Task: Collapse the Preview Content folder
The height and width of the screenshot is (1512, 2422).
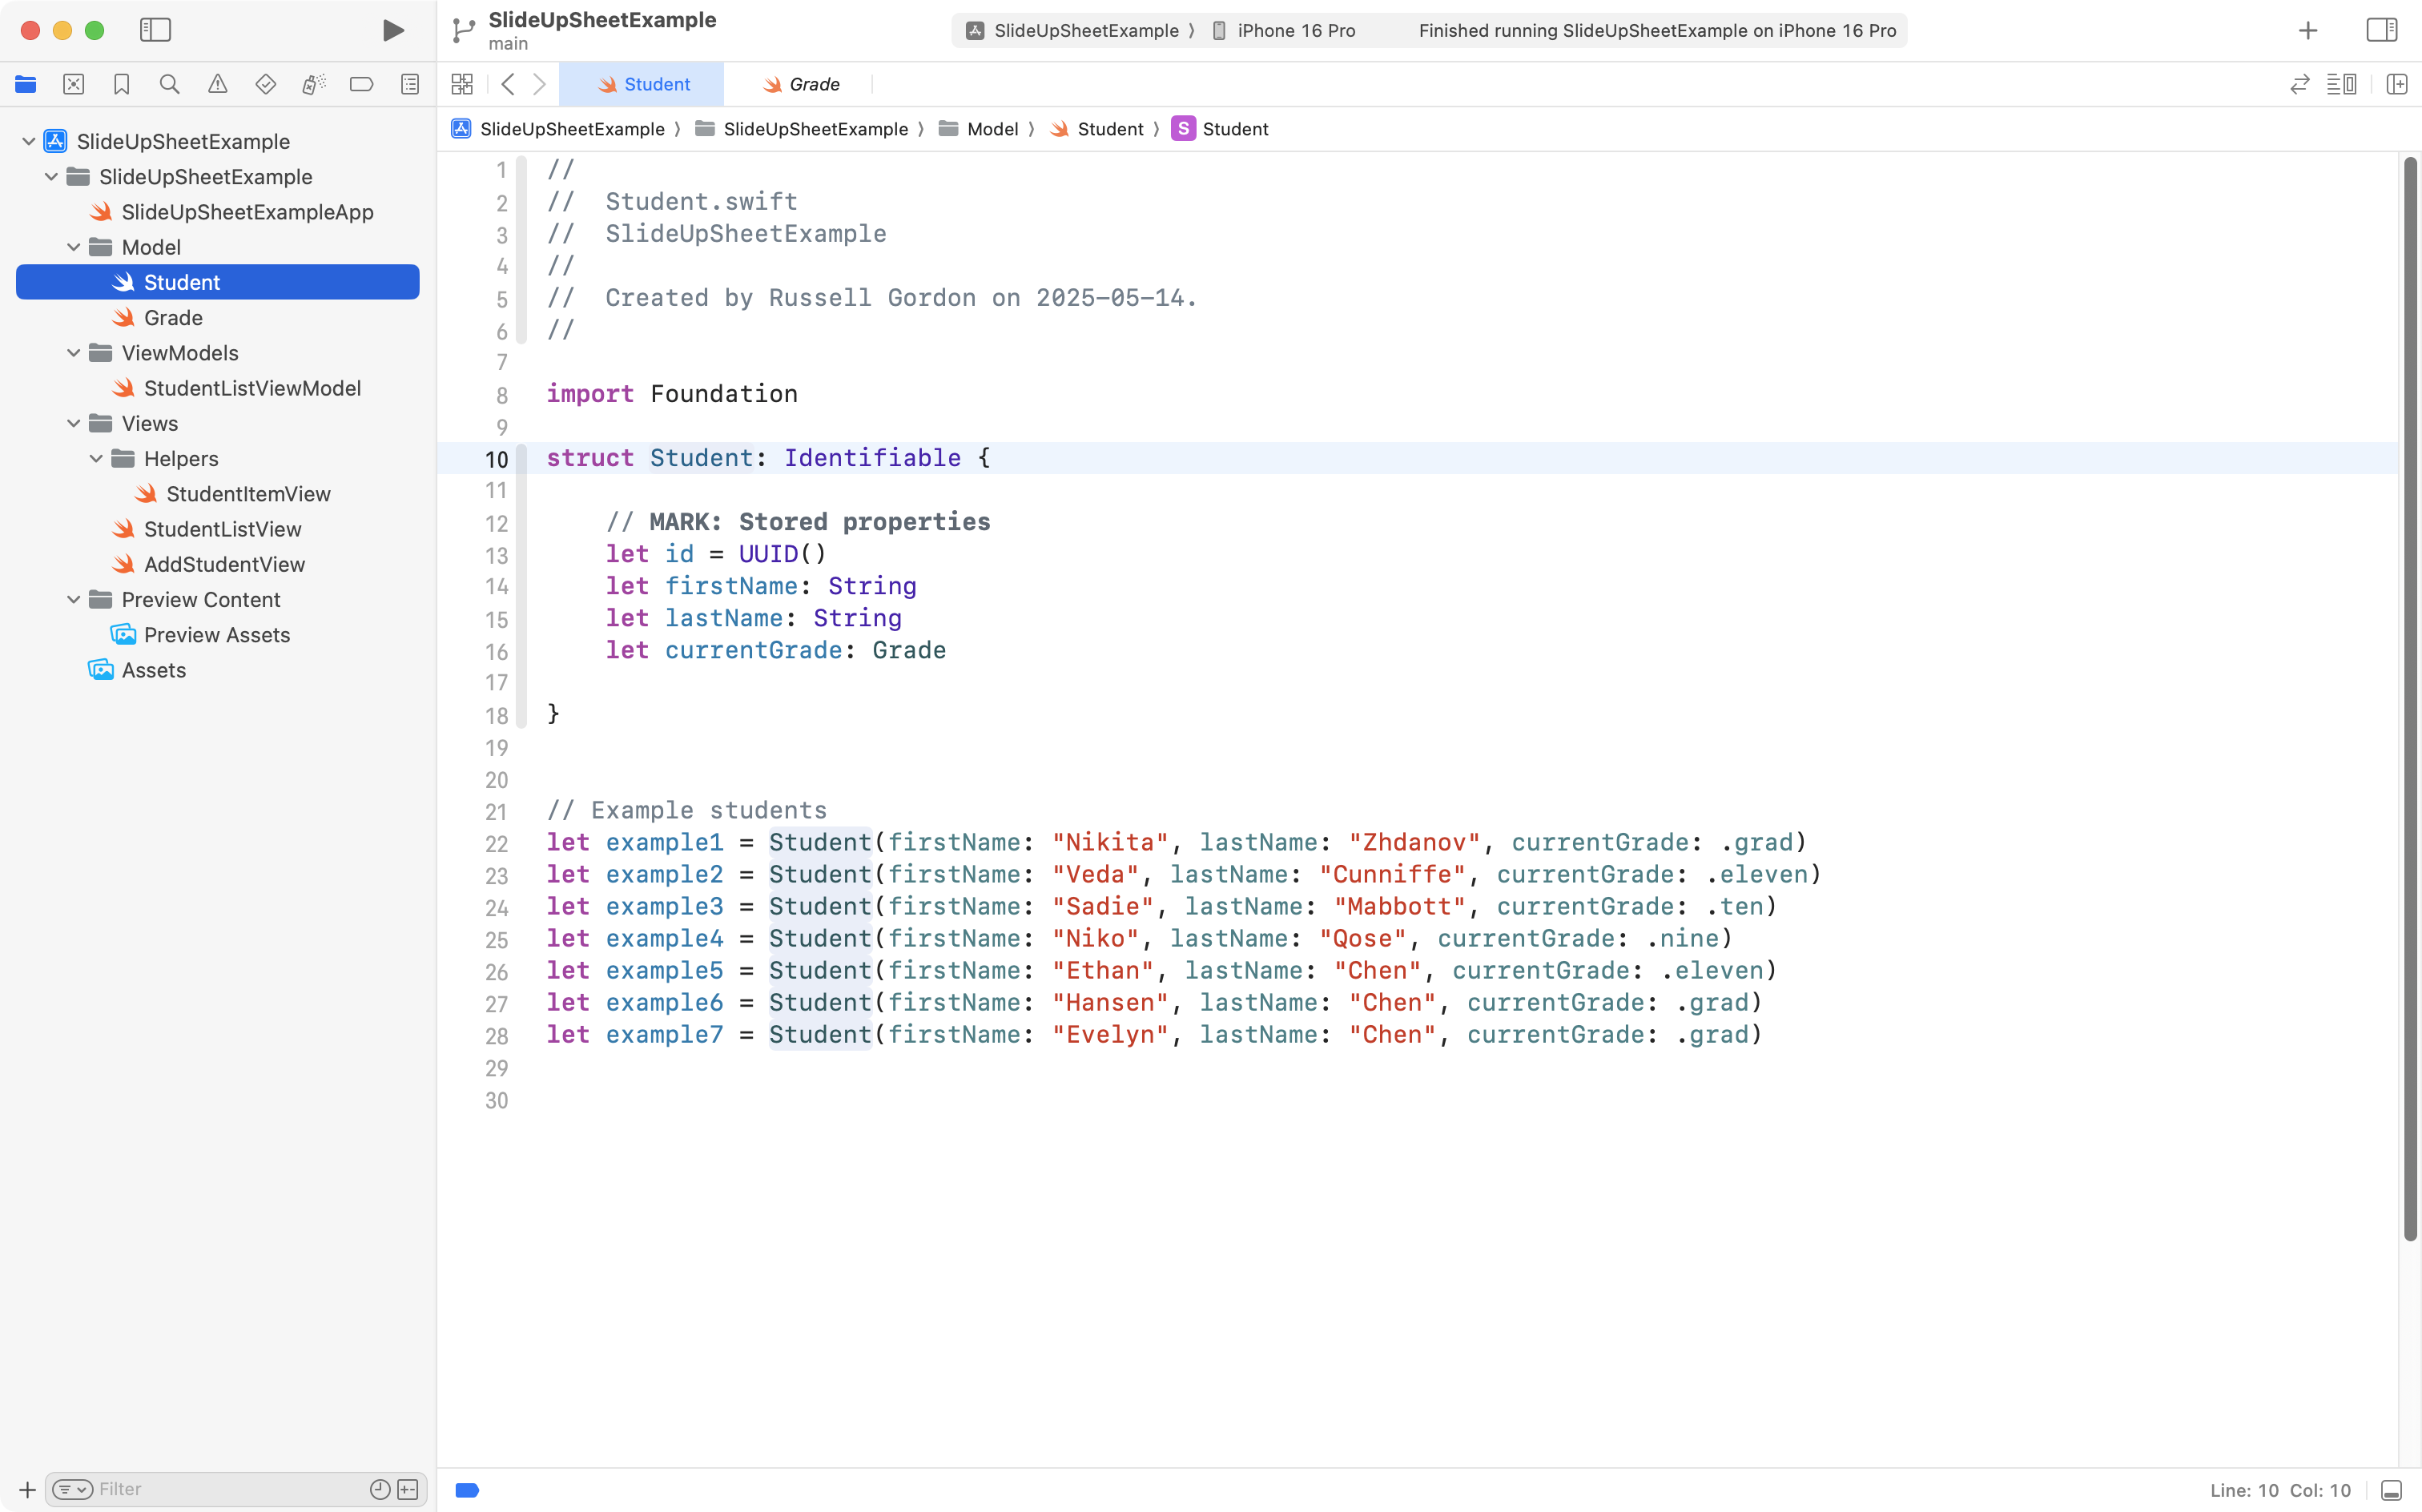Action: (74, 600)
